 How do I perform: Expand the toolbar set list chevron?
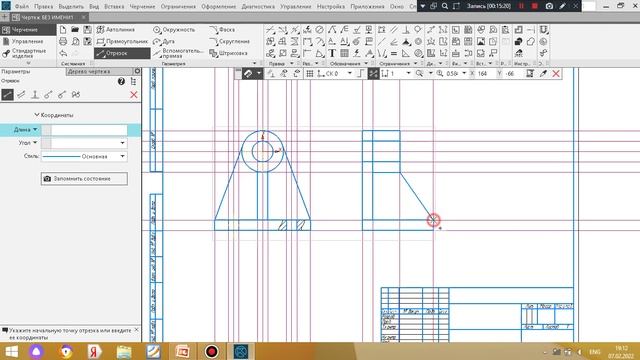coord(28,63)
